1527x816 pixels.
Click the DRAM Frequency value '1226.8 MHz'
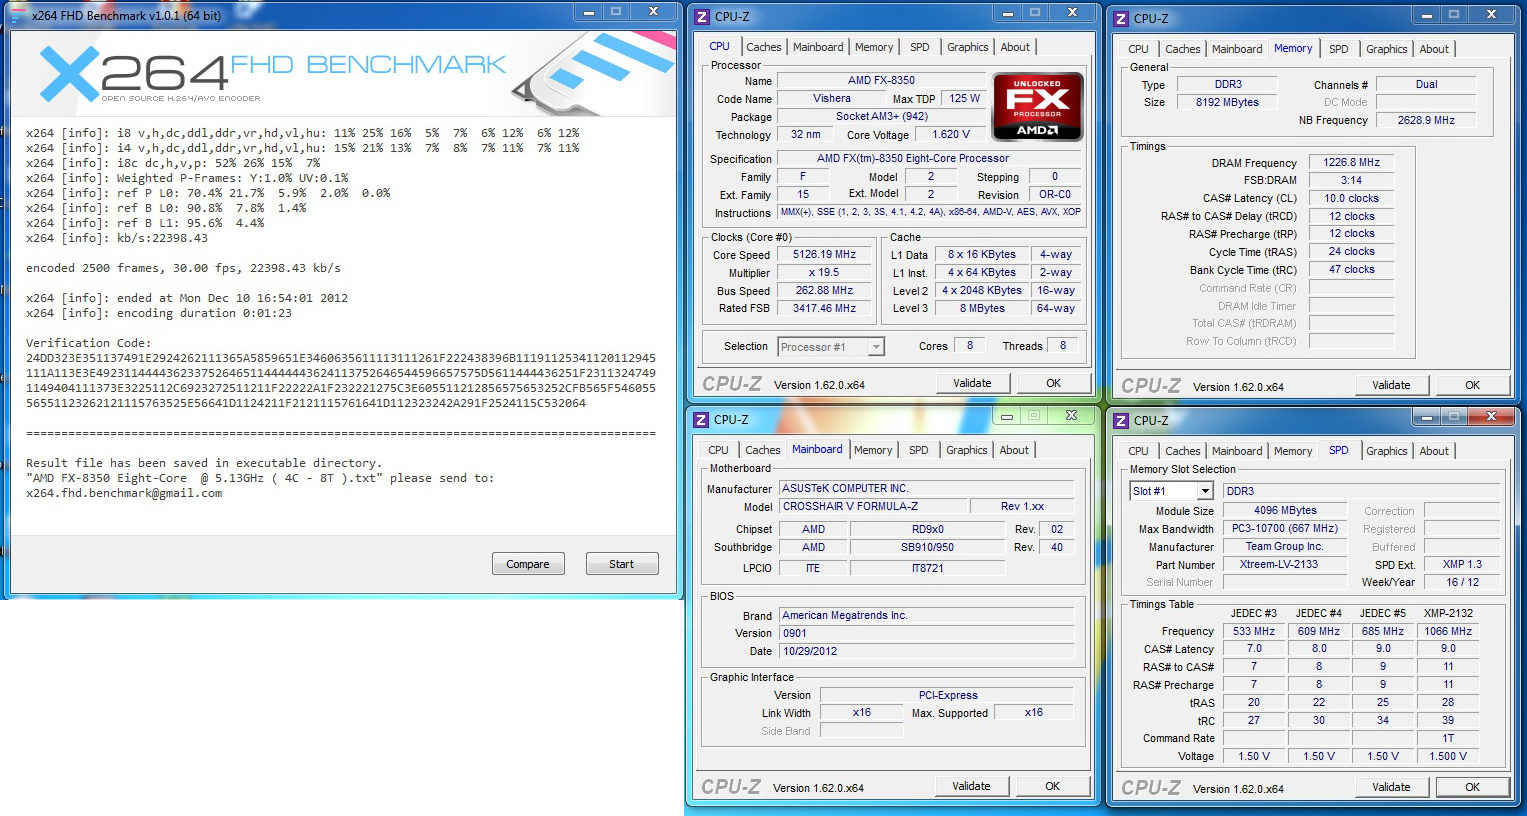tap(1352, 162)
